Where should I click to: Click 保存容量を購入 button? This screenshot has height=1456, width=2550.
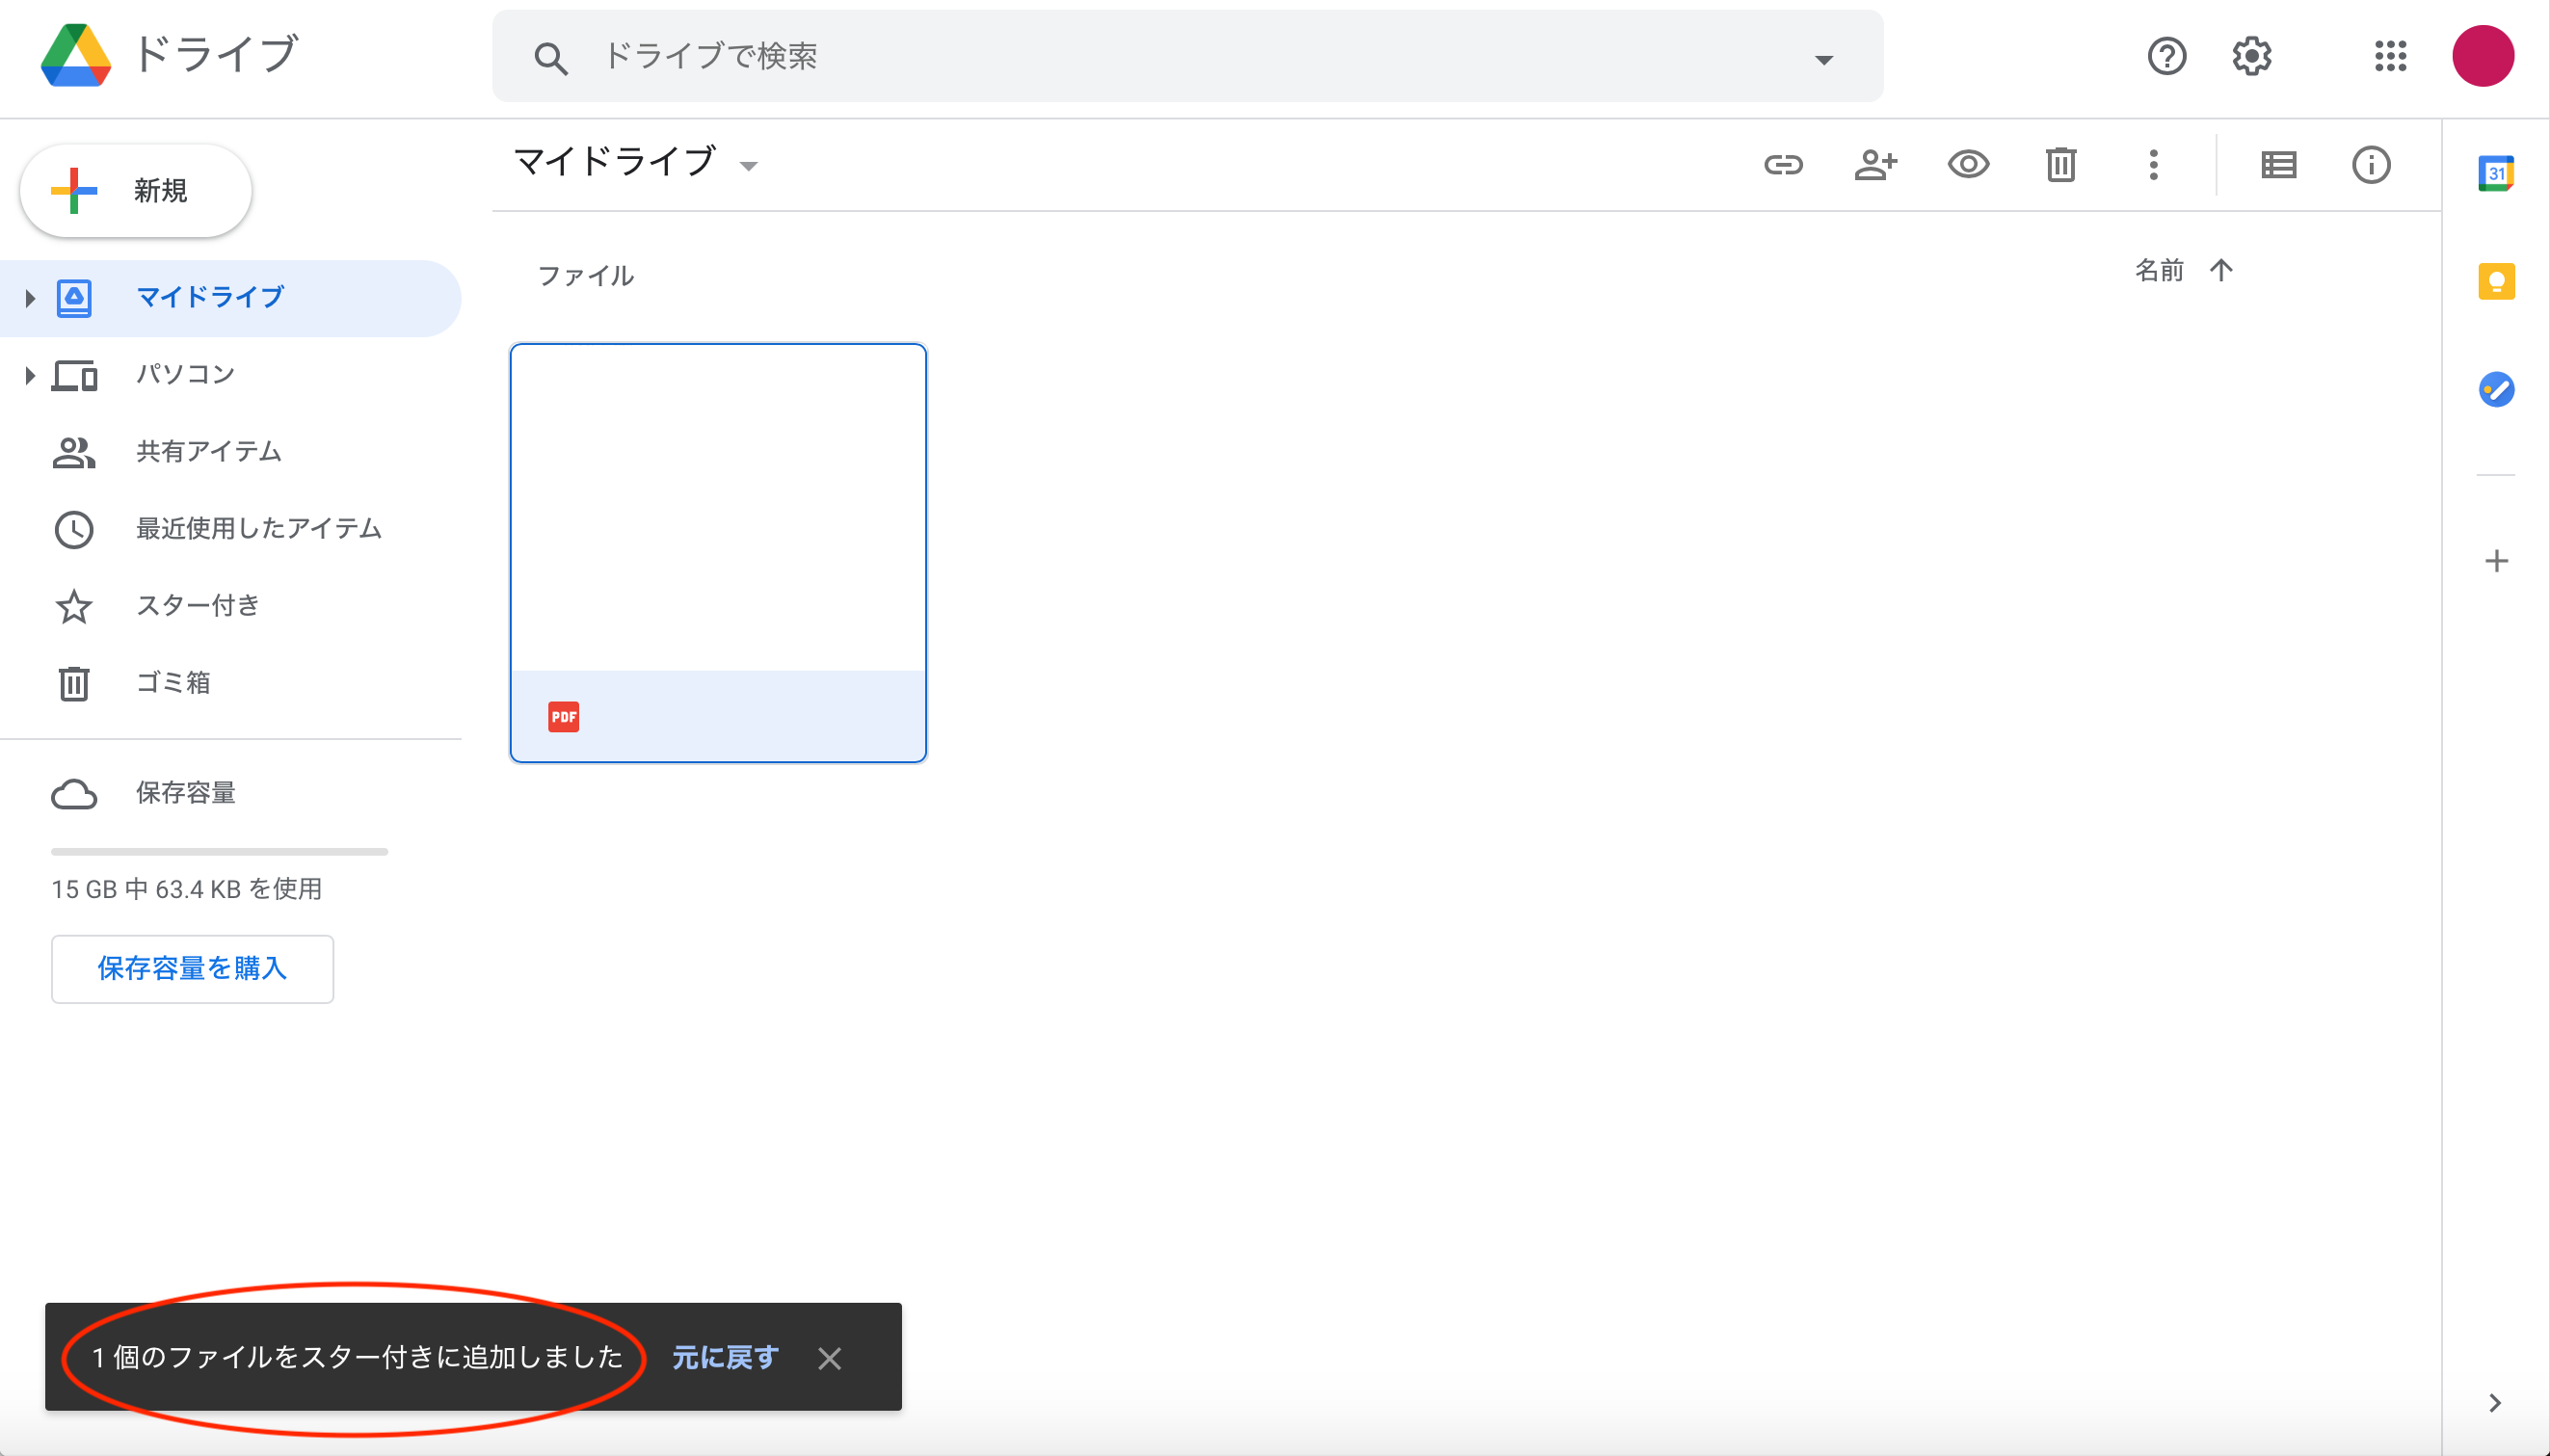coord(192,969)
